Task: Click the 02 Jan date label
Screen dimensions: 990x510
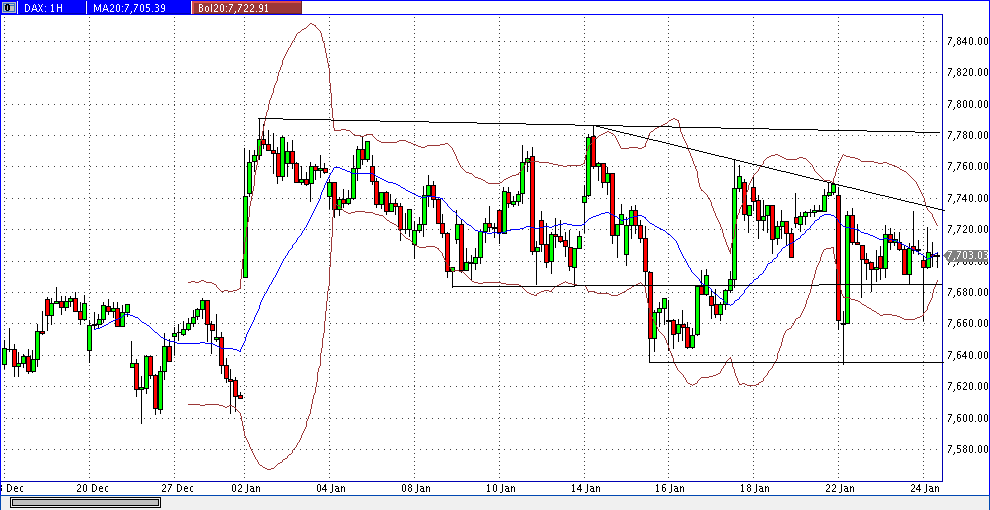Action: pyautogui.click(x=246, y=488)
